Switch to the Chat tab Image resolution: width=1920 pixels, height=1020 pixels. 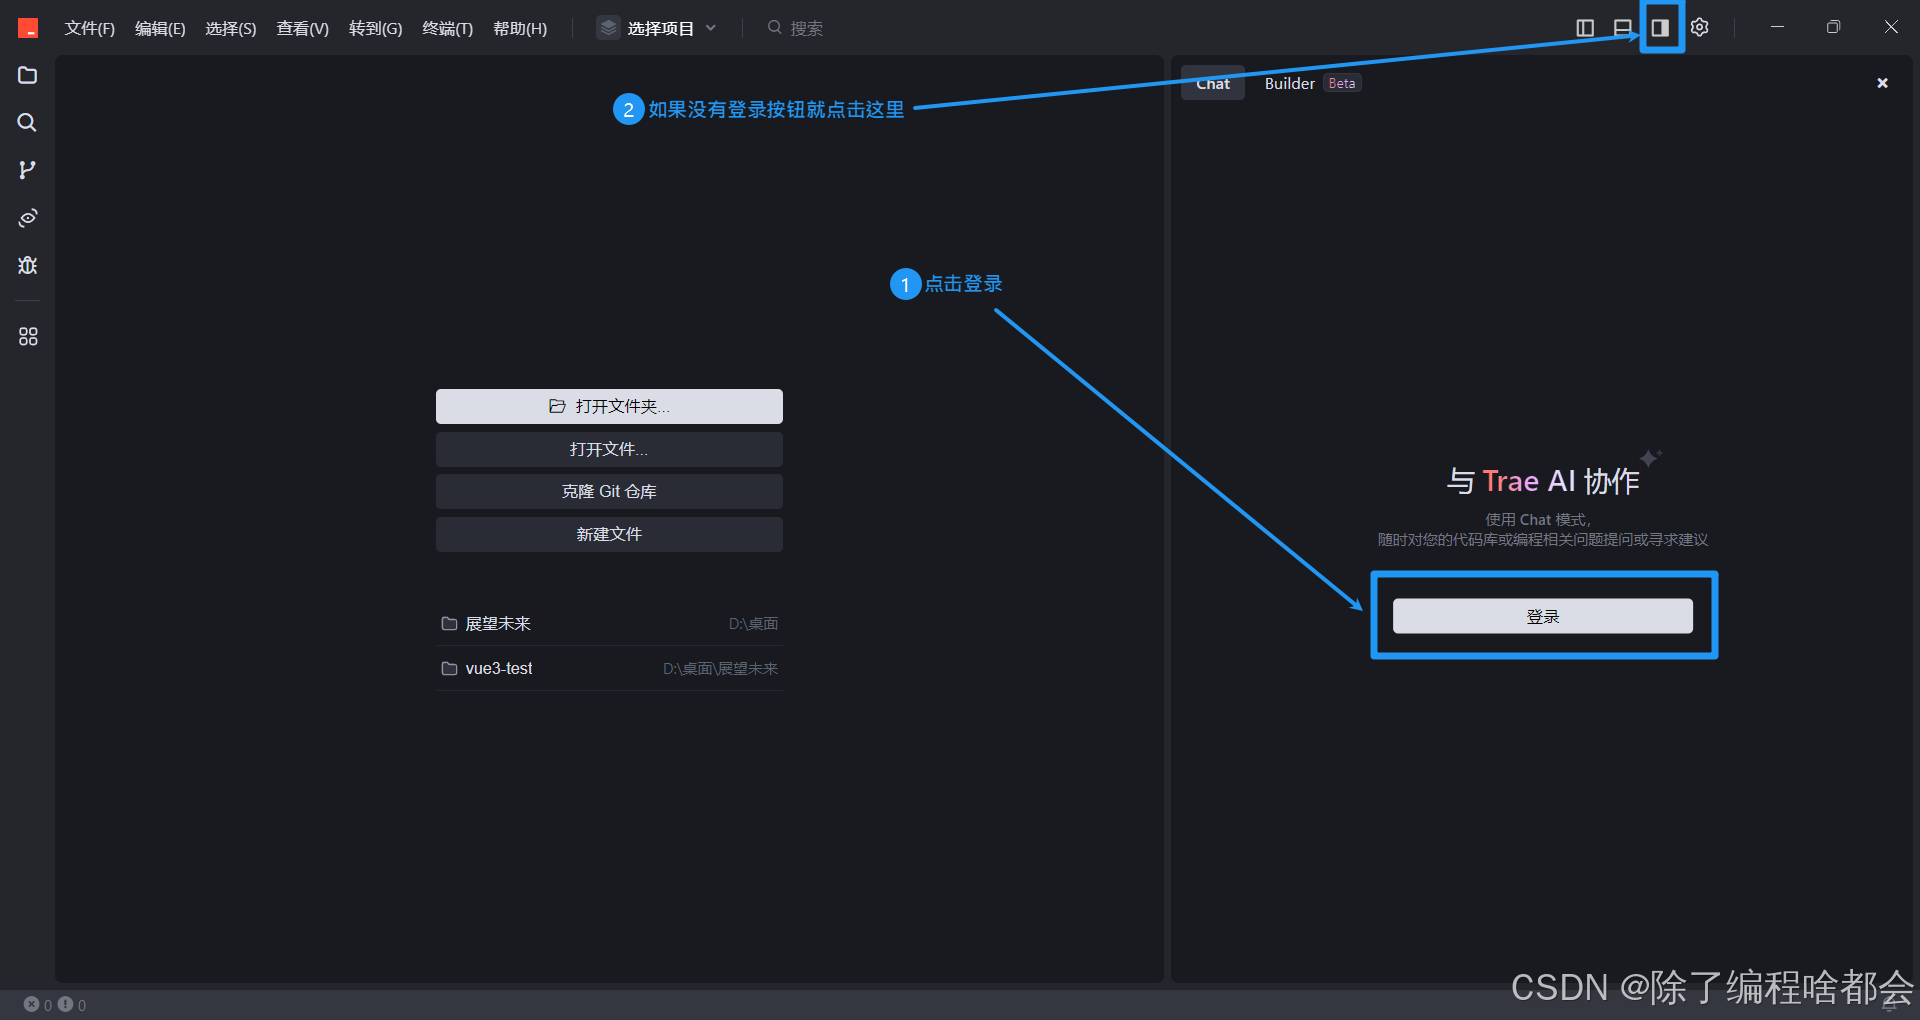(x=1213, y=83)
